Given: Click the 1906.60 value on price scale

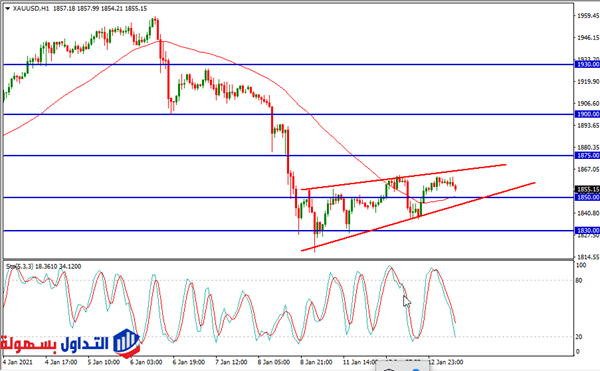Looking at the screenshot, I should pyautogui.click(x=588, y=103).
